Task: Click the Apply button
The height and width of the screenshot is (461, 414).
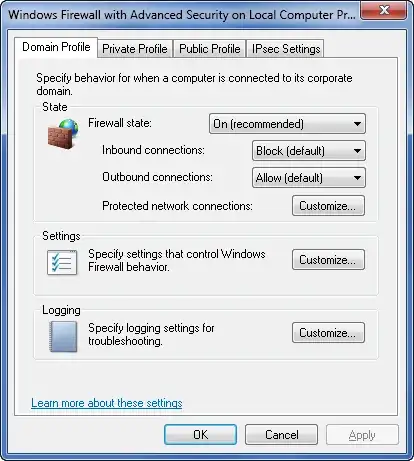Action: click(362, 435)
